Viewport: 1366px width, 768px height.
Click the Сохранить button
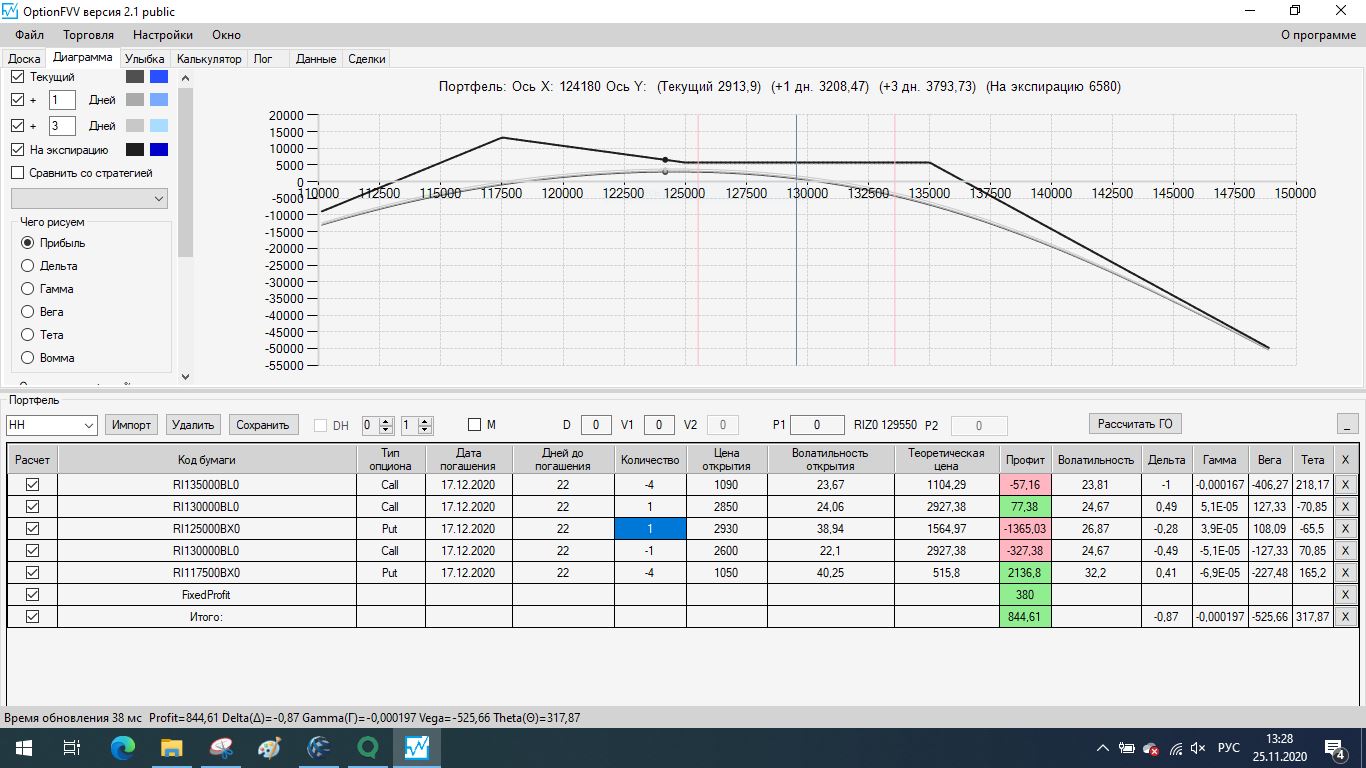(x=263, y=425)
